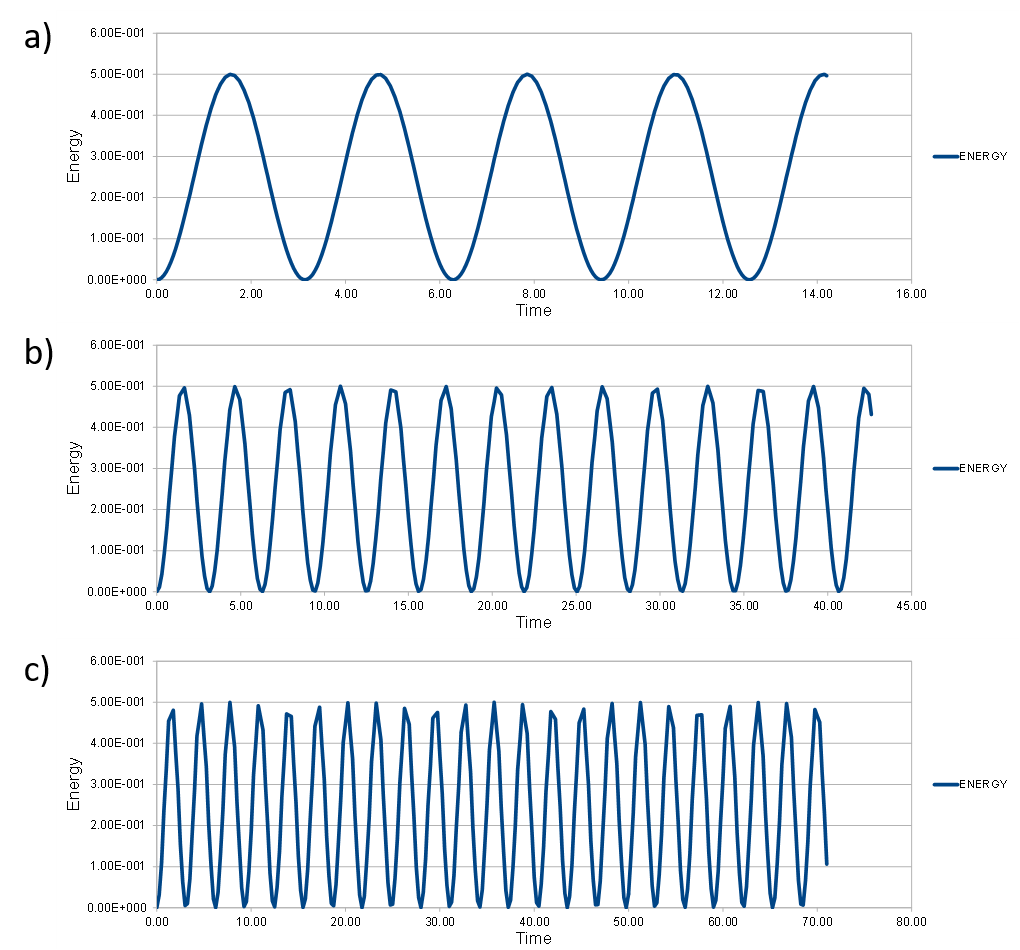Select the Time axis title of chart c

[x=533, y=938]
